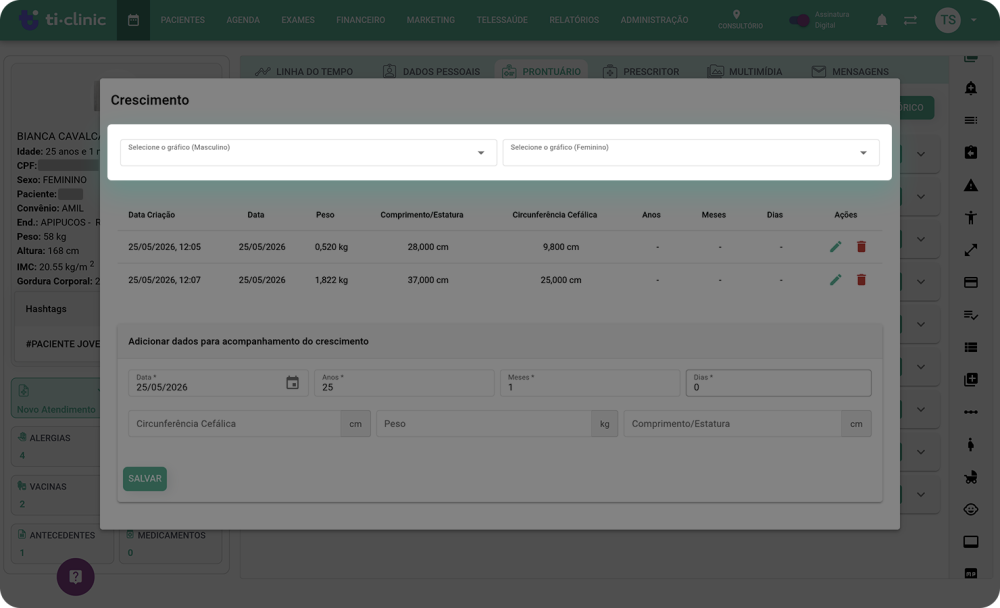Screen dimensions: 1000x608
Task: Expand the last section chevron behind dialog
Action: (x=921, y=494)
